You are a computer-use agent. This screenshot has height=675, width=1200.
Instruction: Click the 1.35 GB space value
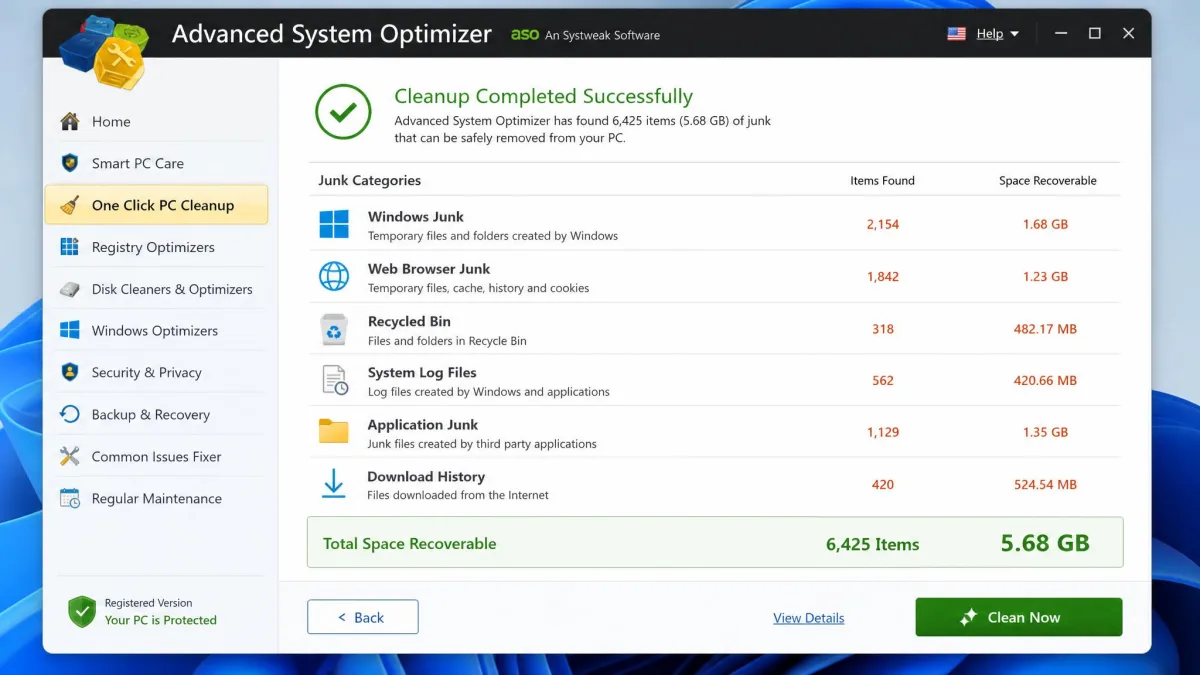[1045, 433]
